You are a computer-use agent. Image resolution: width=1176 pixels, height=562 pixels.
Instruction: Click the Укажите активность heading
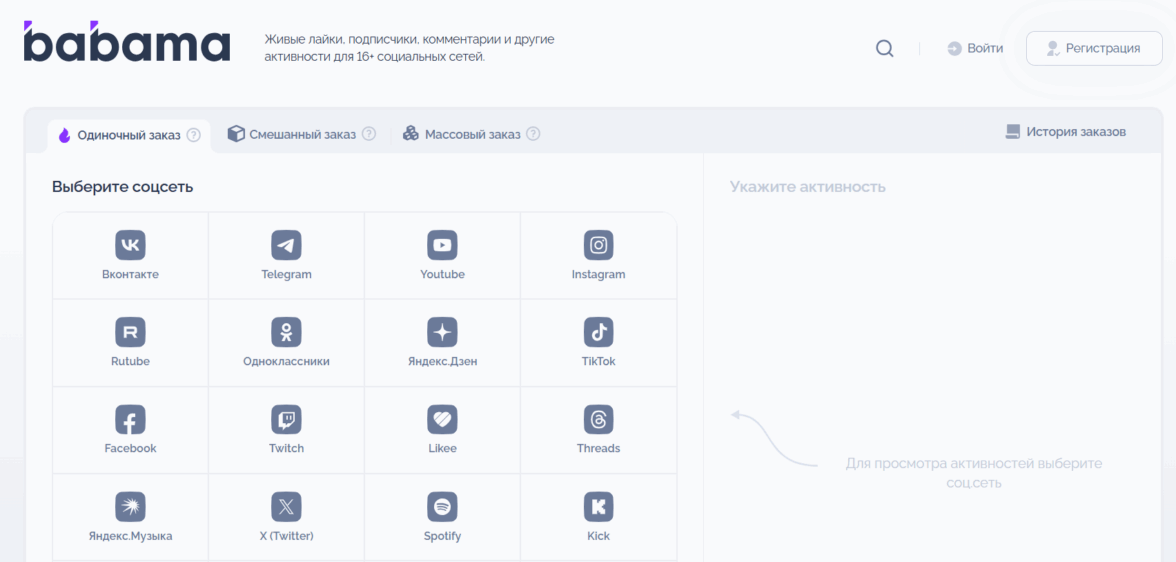(808, 187)
